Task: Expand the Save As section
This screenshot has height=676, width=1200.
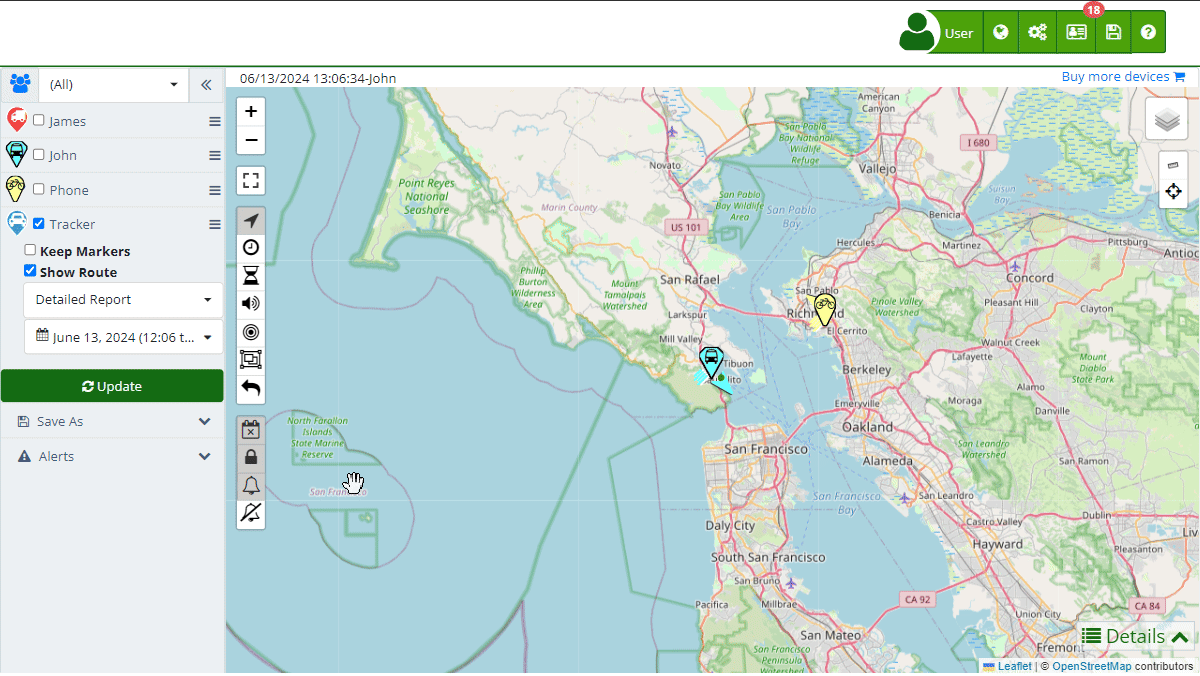Action: pos(112,422)
